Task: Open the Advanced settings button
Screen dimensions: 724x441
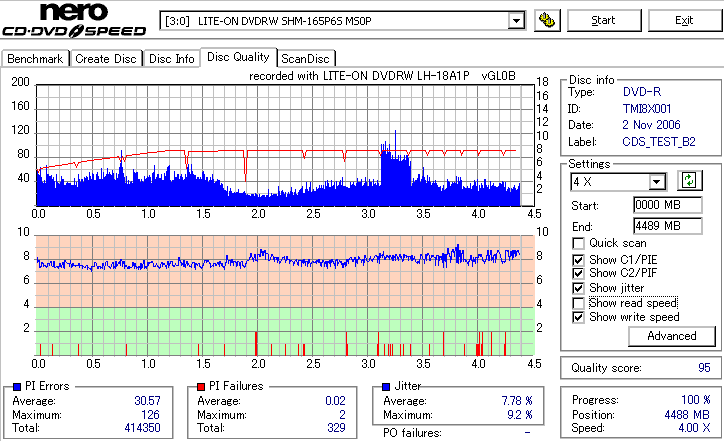Action: click(672, 336)
